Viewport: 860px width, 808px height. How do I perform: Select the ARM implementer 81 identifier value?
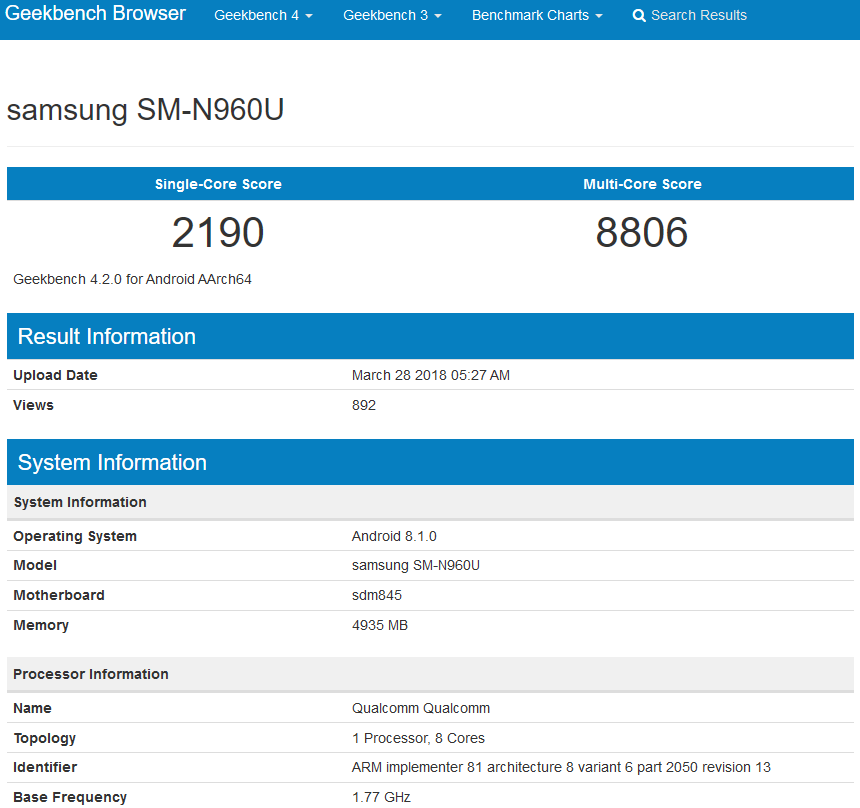561,767
